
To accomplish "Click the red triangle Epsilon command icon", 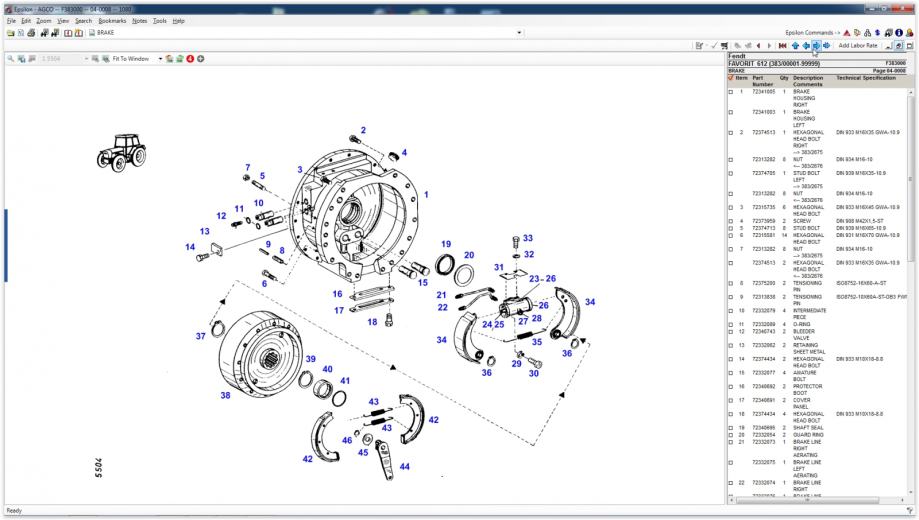I will [x=847, y=33].
